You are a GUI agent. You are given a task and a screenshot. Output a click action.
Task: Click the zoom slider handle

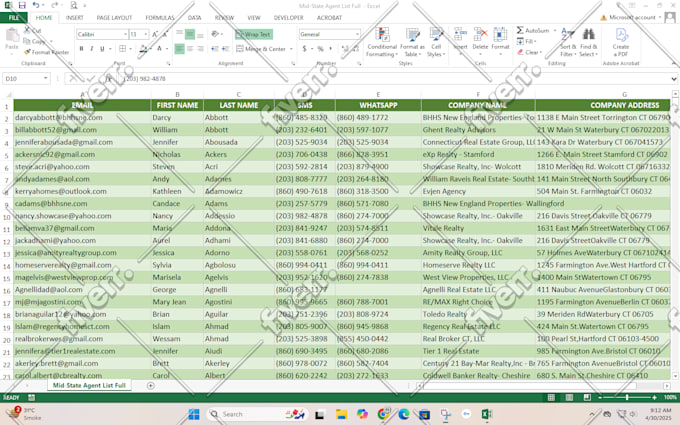[627, 397]
